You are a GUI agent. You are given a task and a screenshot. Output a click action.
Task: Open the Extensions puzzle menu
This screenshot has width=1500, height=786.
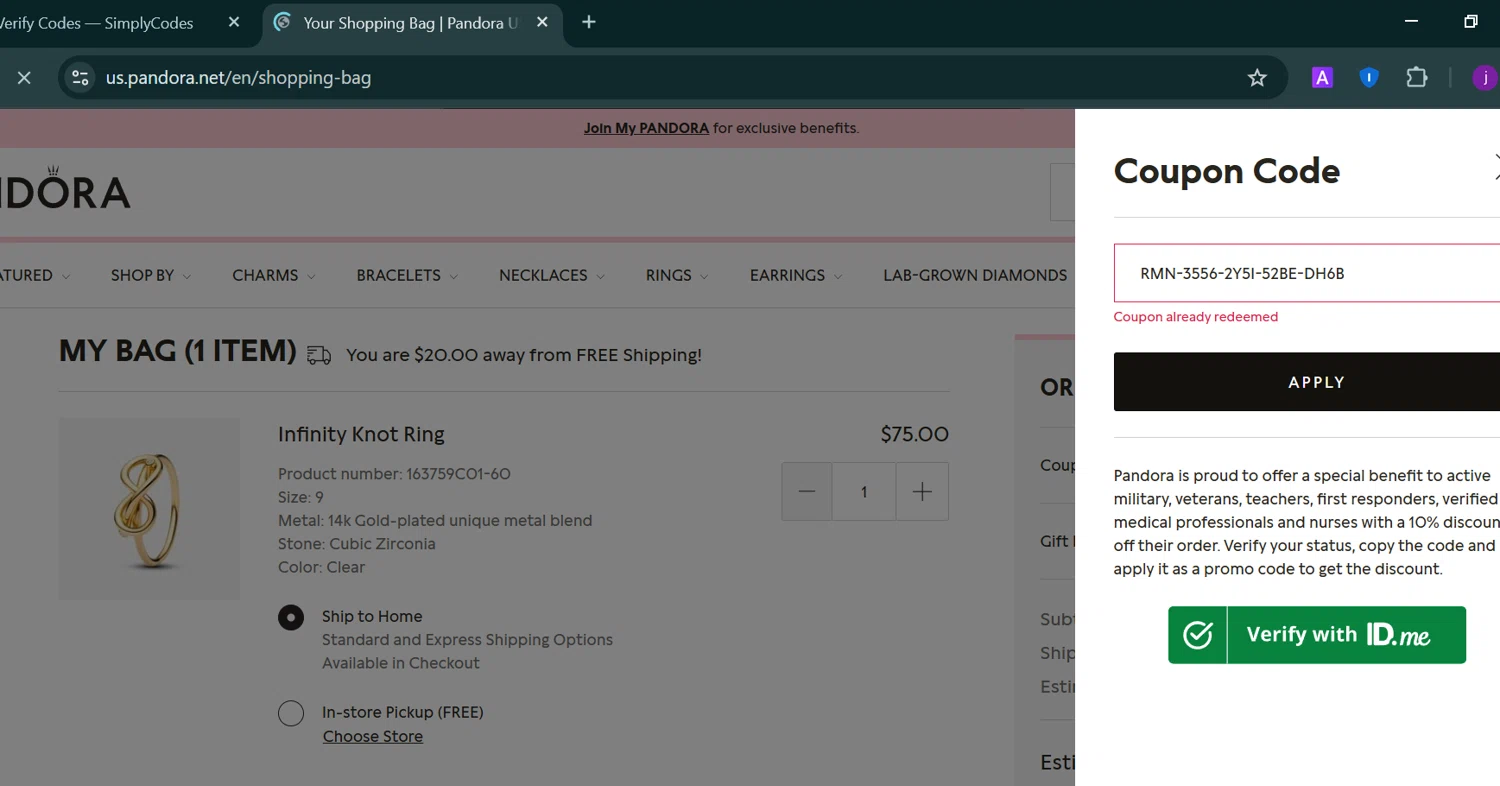click(x=1417, y=78)
